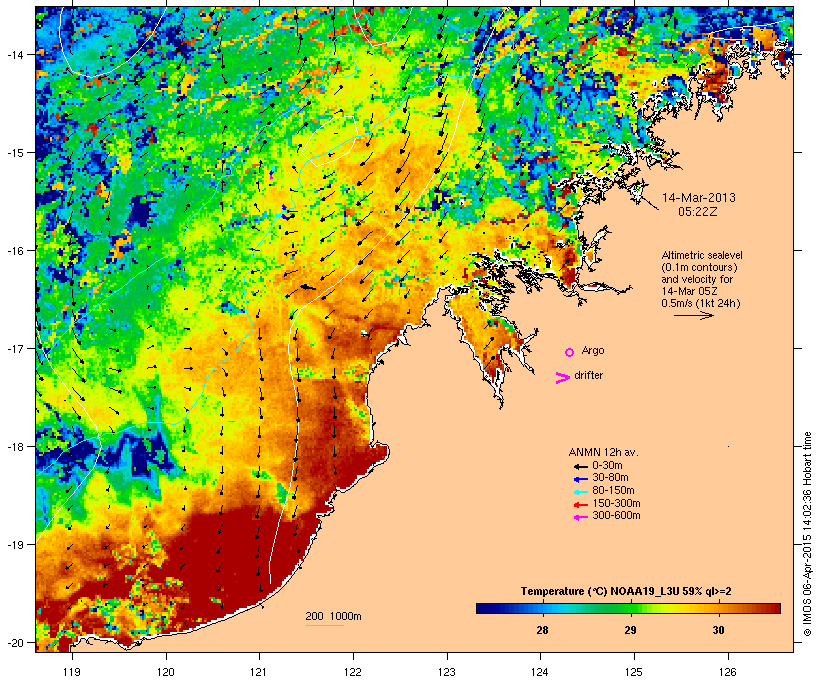Screen dimensions: 820x680
Task: Click the magenta Argo circle marker in legend
Action: 570,352
